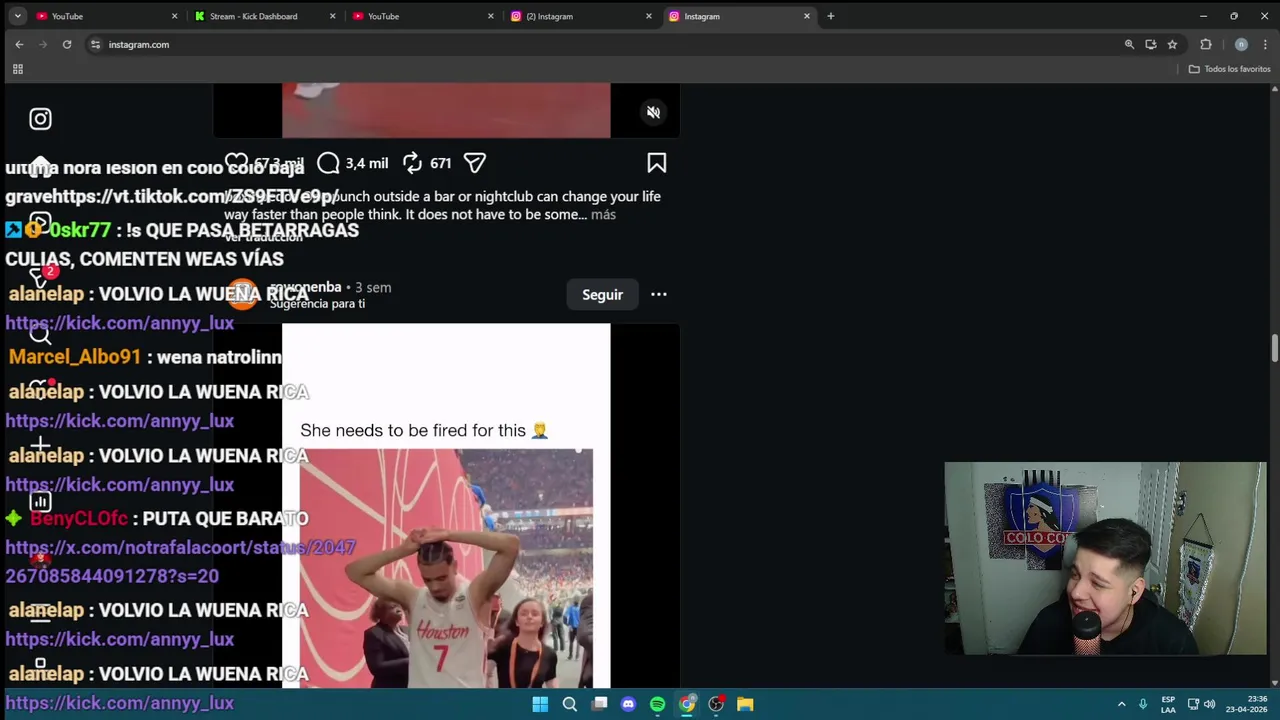Click 0skr77 chat username
The width and height of the screenshot is (1280, 720).
[x=80, y=230]
